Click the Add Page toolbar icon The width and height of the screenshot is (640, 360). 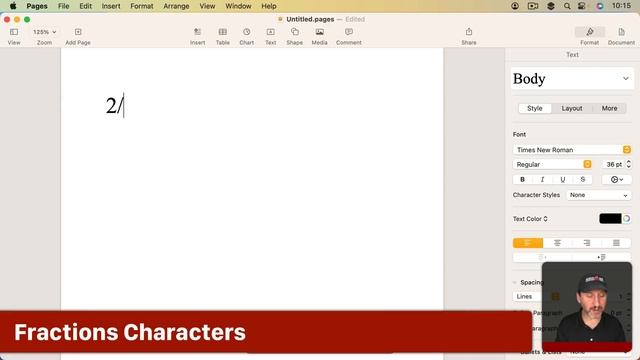tap(78, 32)
